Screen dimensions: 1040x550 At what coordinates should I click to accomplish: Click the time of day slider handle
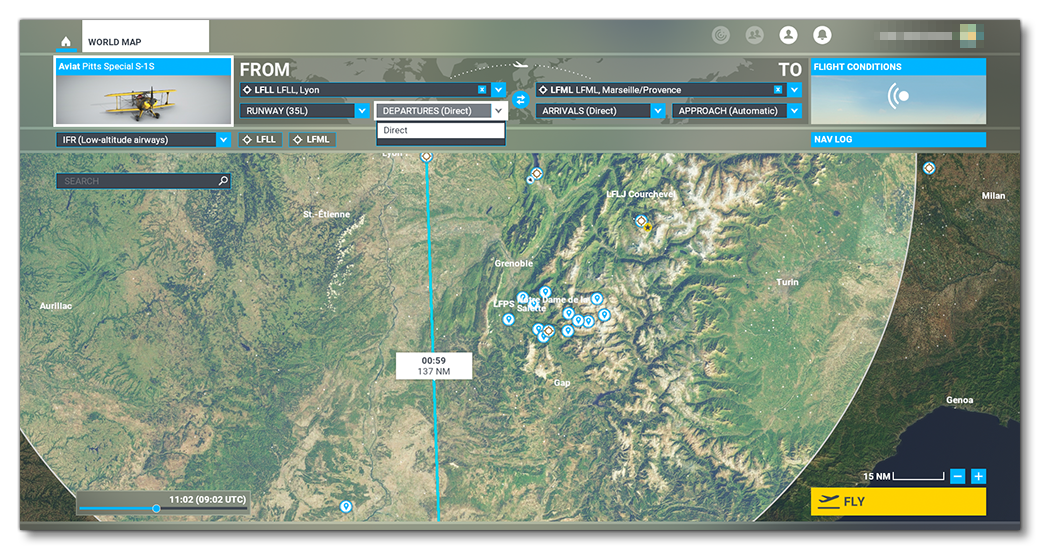click(x=156, y=509)
